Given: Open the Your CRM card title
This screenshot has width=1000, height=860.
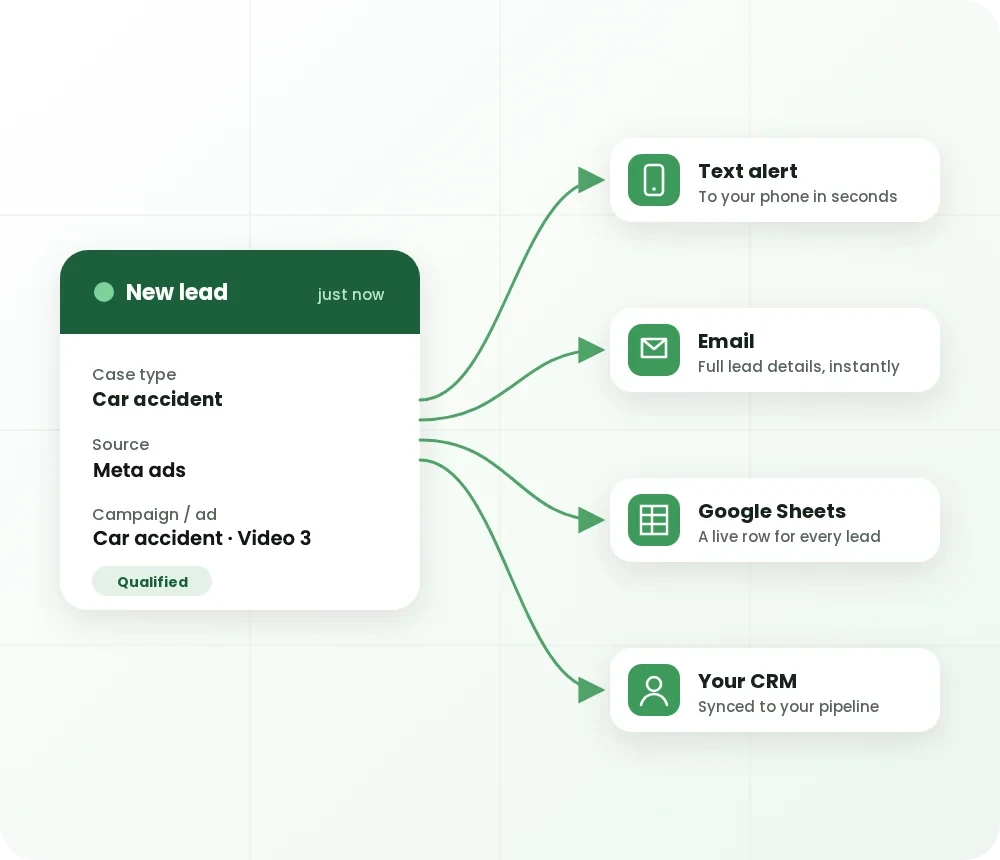Looking at the screenshot, I should [x=747, y=681].
